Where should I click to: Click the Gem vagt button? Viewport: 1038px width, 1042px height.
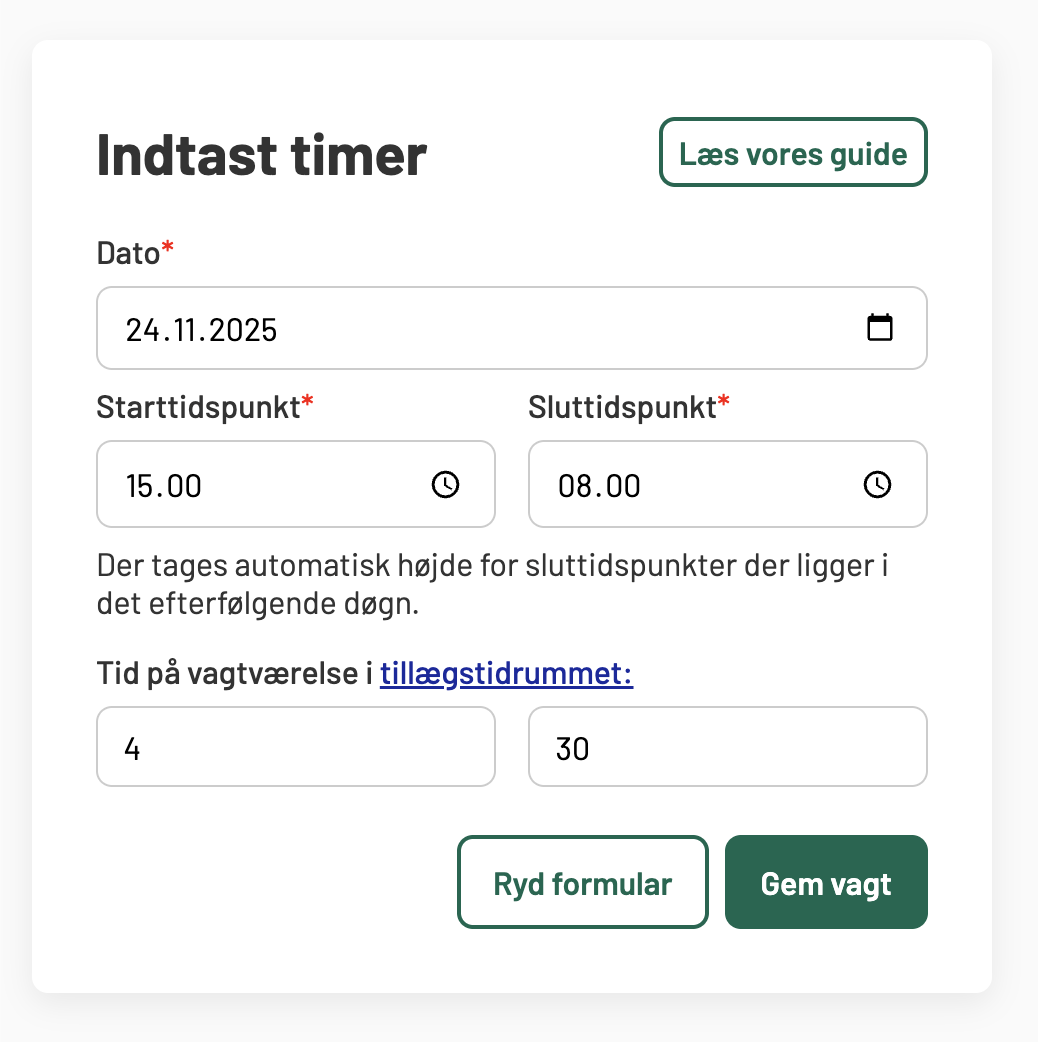[x=826, y=882]
